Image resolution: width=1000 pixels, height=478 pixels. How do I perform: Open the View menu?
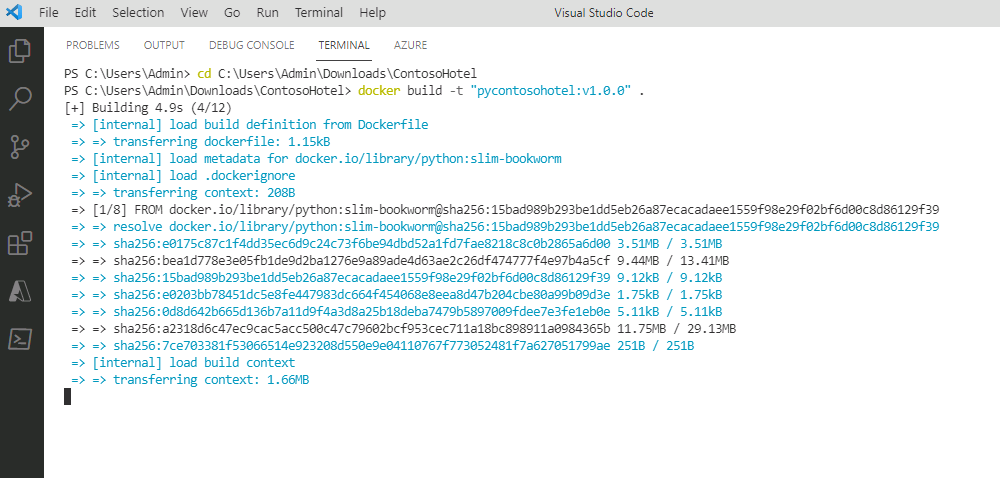tap(194, 13)
